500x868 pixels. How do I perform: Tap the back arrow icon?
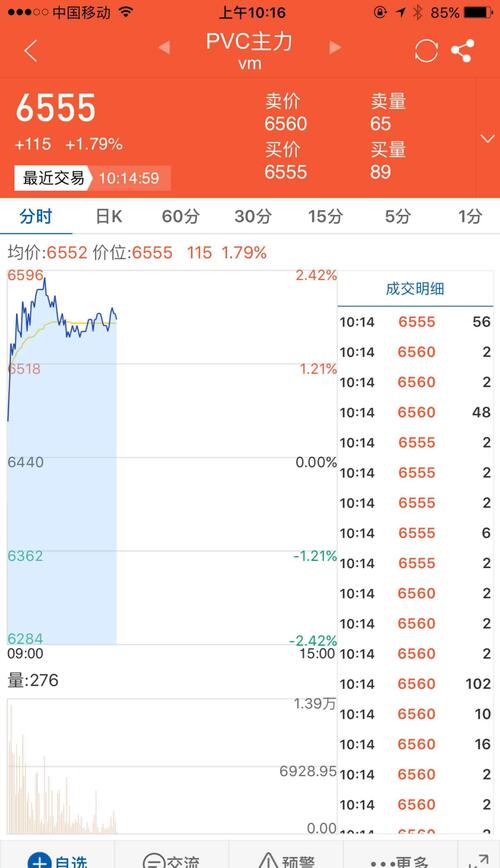coord(31,51)
